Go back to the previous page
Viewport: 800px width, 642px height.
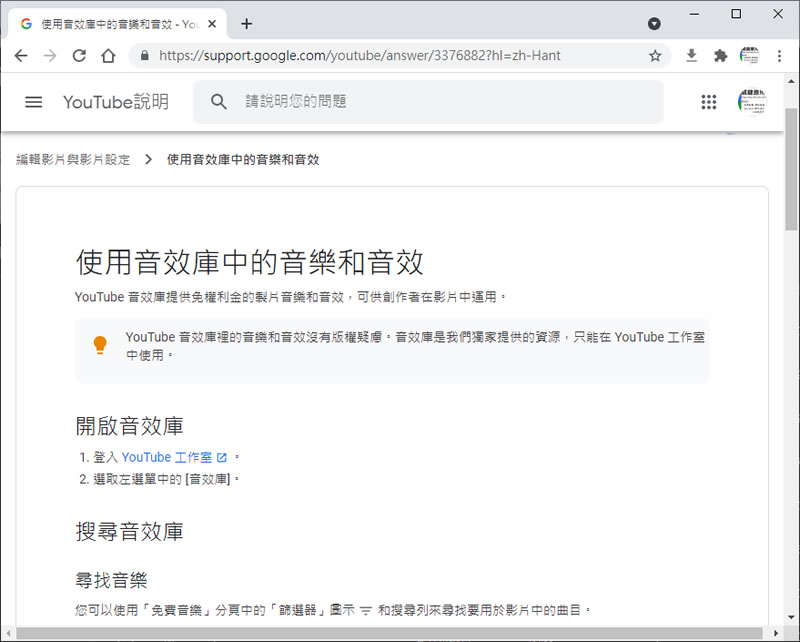click(21, 56)
